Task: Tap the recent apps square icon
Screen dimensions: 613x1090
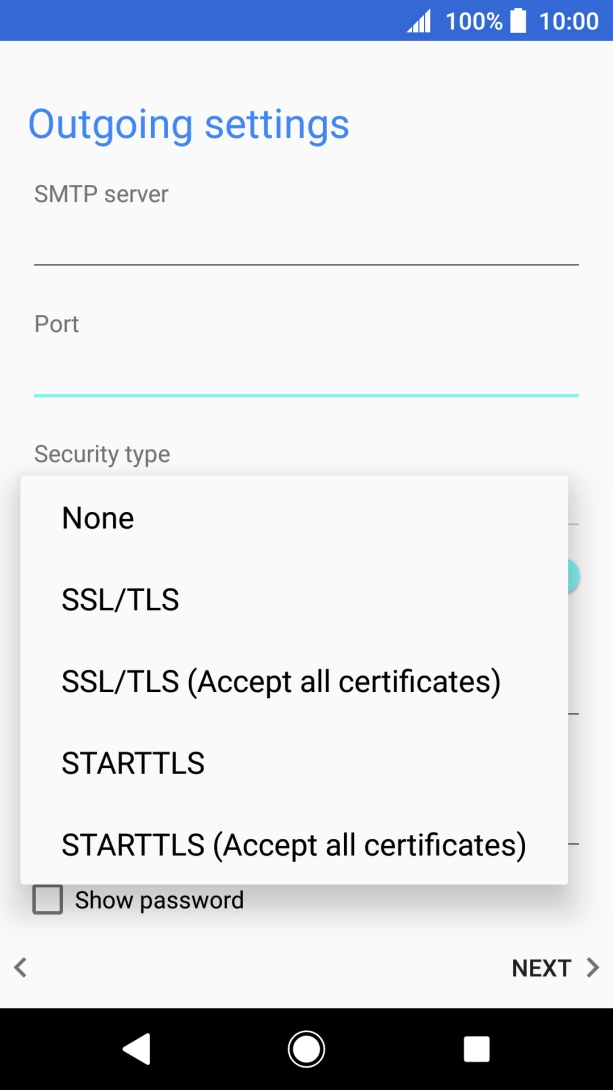Action: (477, 1048)
